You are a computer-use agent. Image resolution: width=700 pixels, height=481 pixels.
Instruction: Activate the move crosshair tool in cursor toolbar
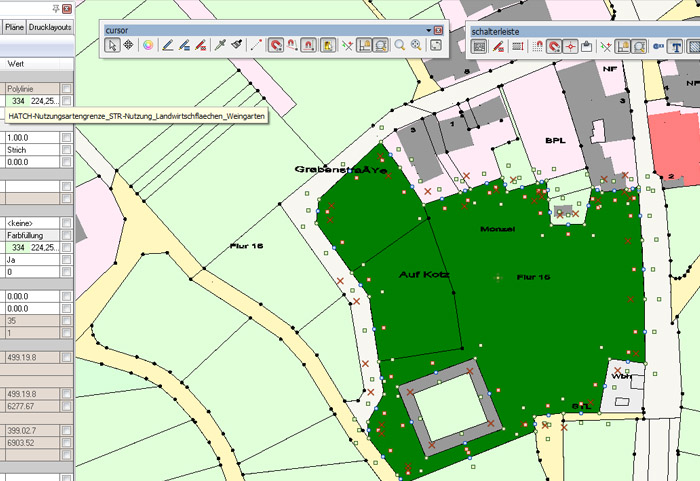(x=128, y=45)
